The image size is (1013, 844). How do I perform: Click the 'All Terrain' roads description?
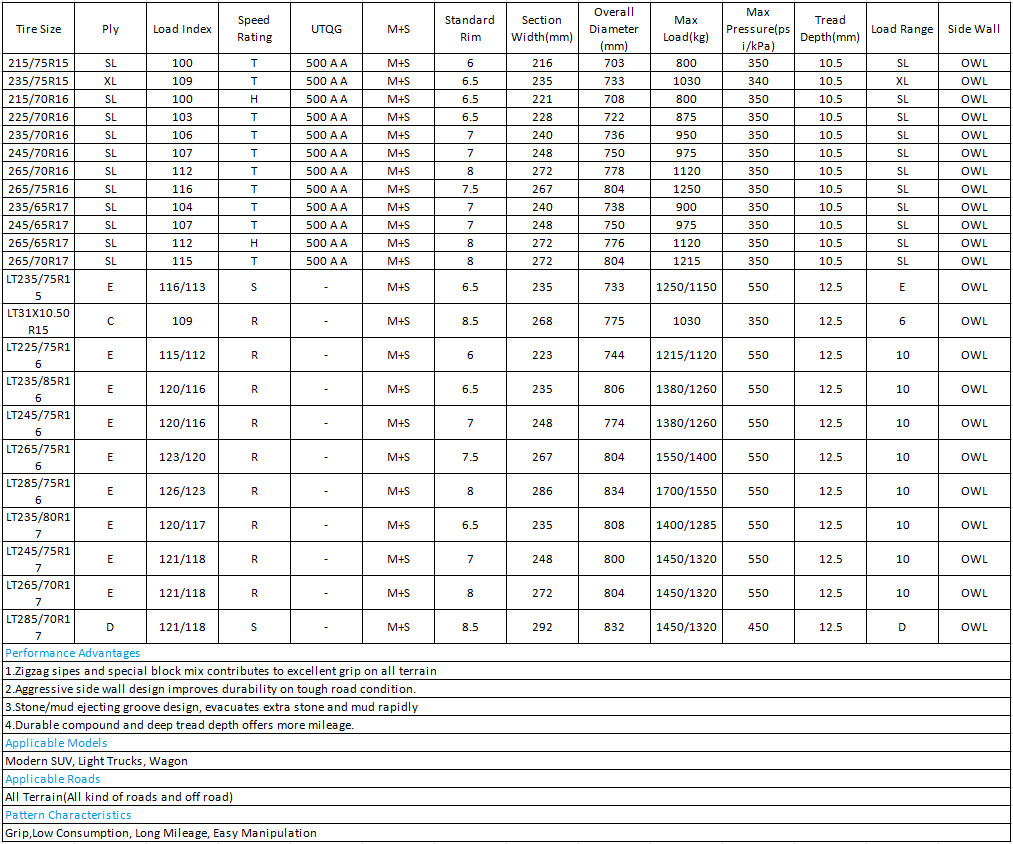119,797
